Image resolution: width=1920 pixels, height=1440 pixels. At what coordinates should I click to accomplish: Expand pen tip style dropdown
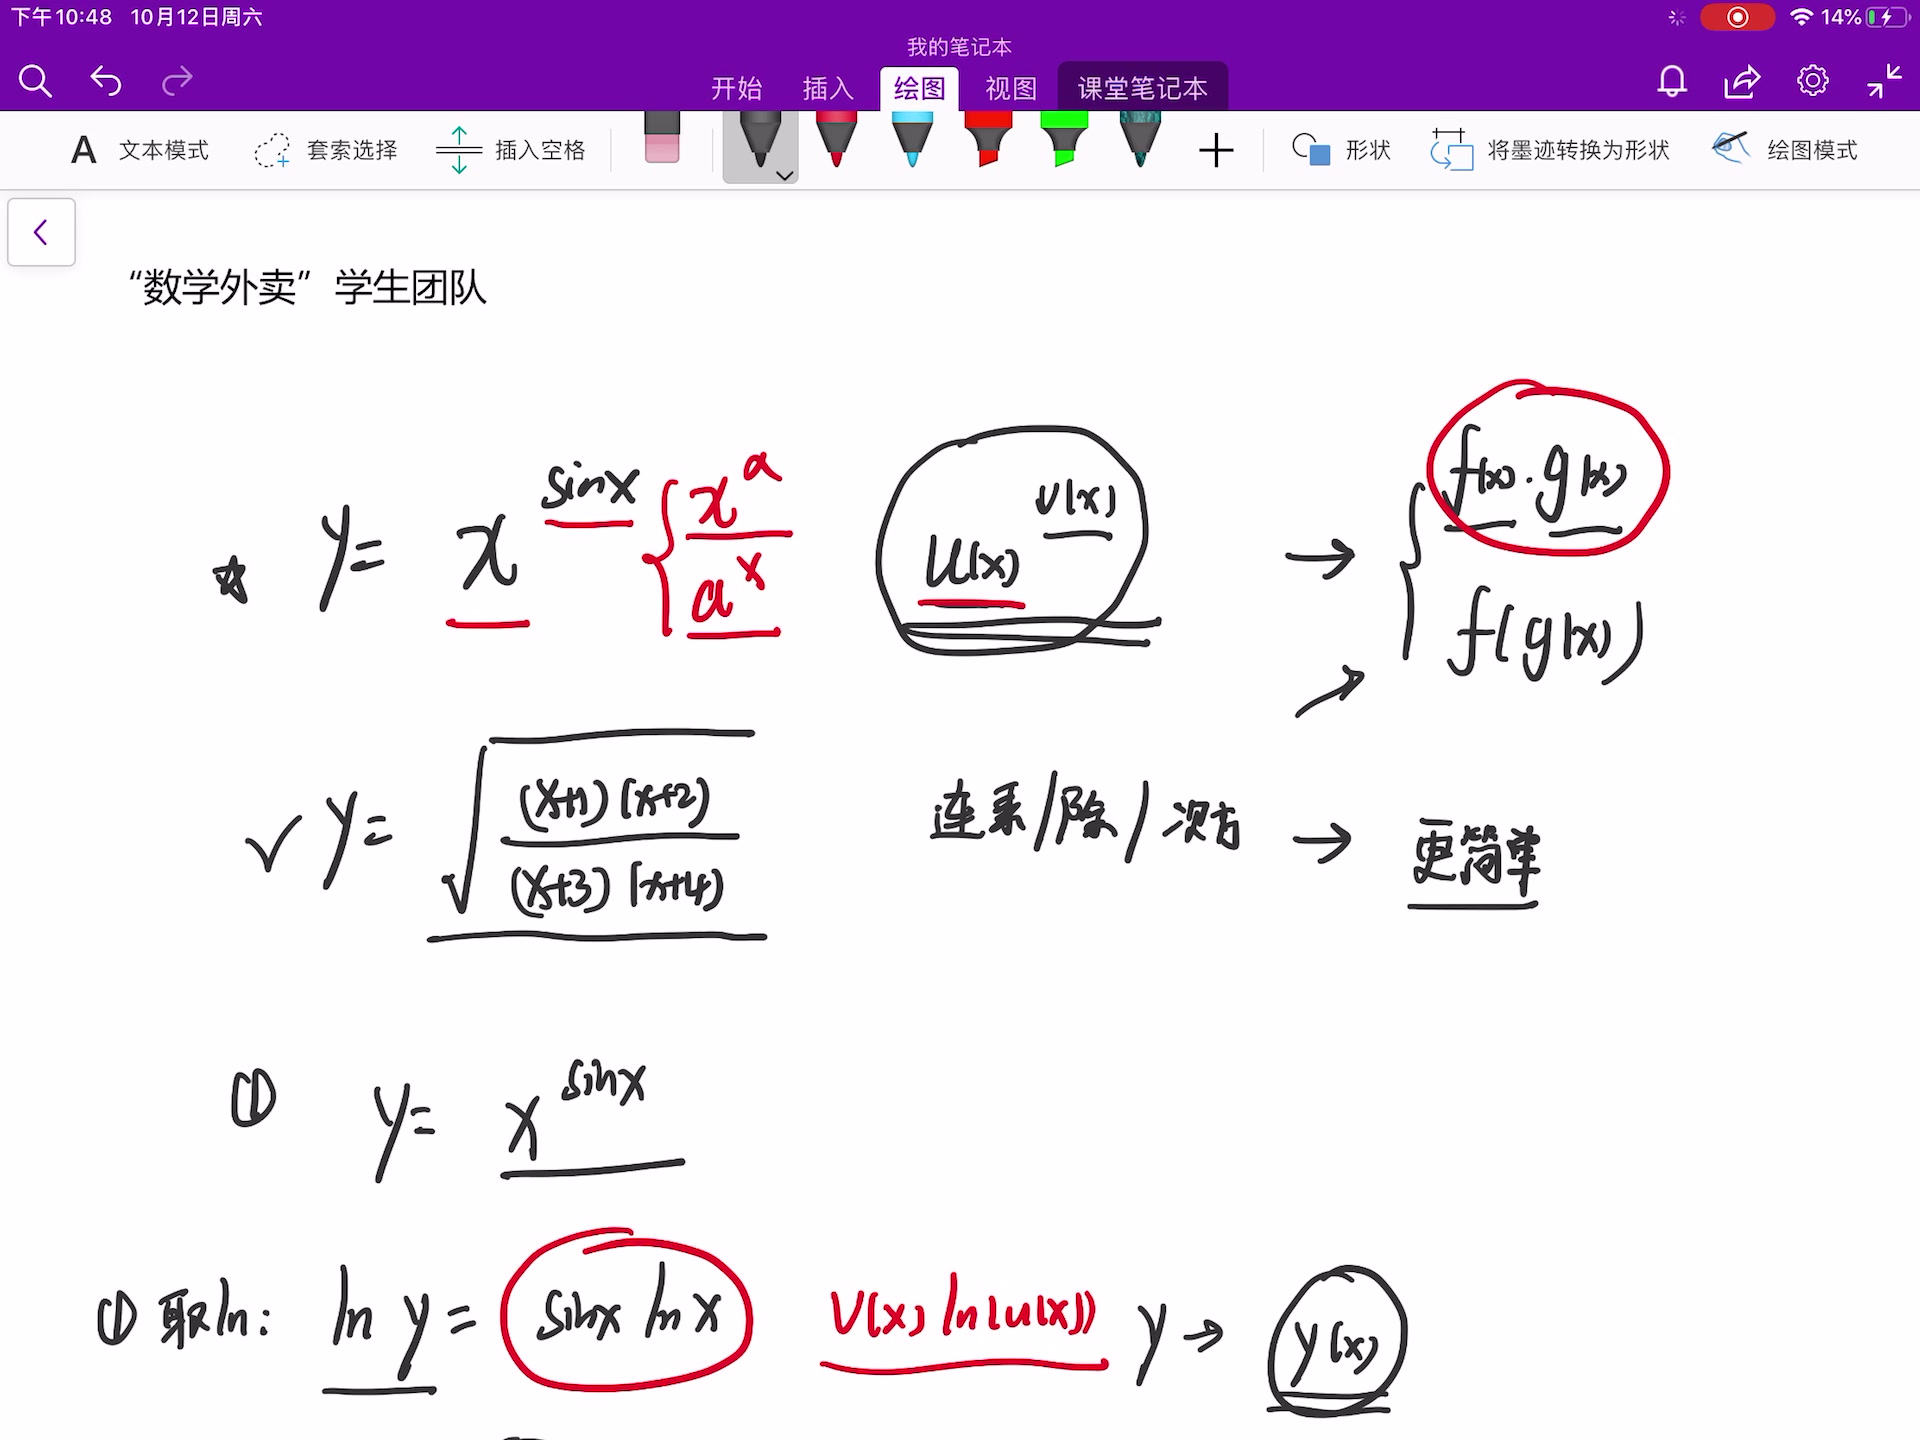(786, 175)
